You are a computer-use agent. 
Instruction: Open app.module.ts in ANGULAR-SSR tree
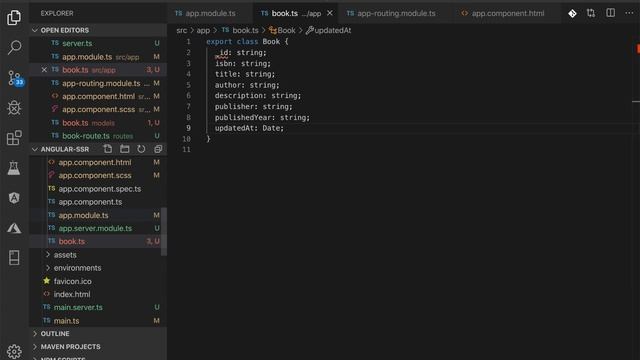coord(96,215)
